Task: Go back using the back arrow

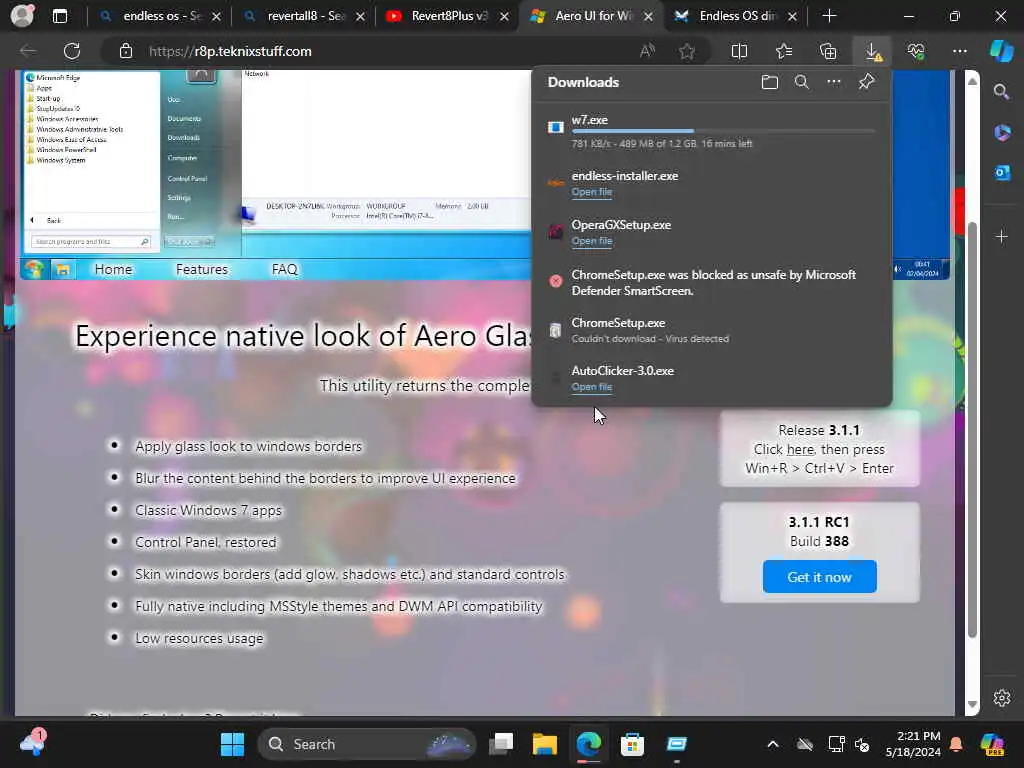Action: coord(28,51)
